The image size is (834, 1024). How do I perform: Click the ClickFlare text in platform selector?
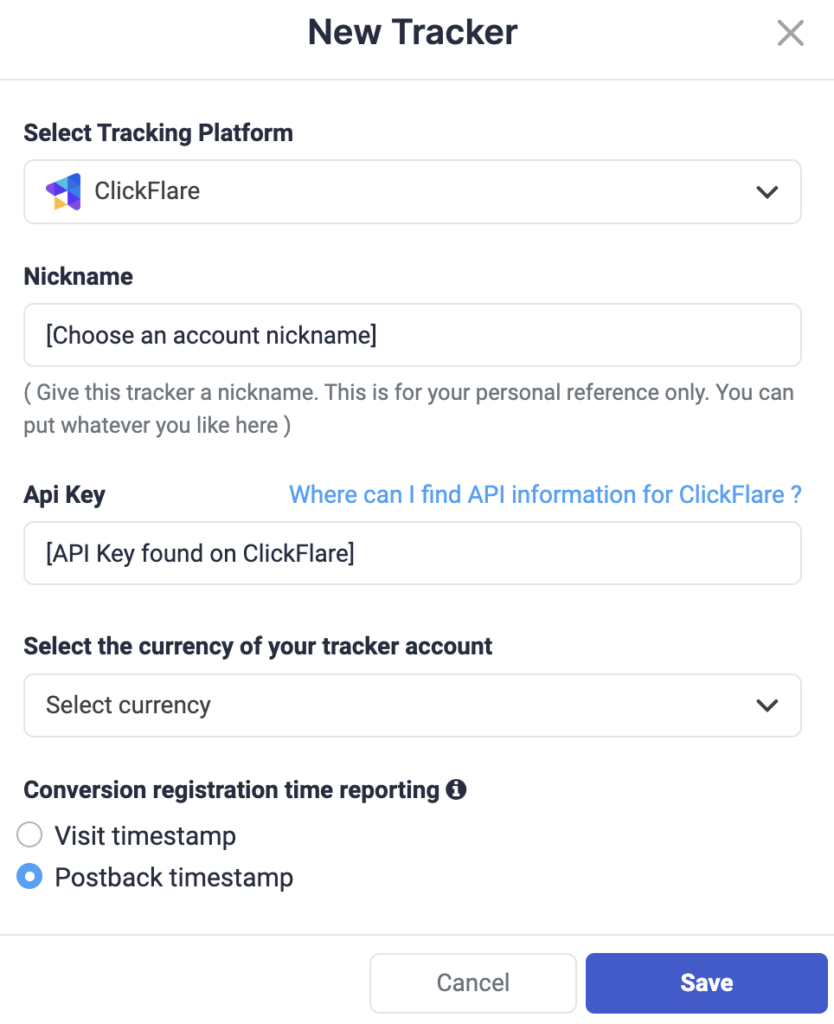point(147,191)
